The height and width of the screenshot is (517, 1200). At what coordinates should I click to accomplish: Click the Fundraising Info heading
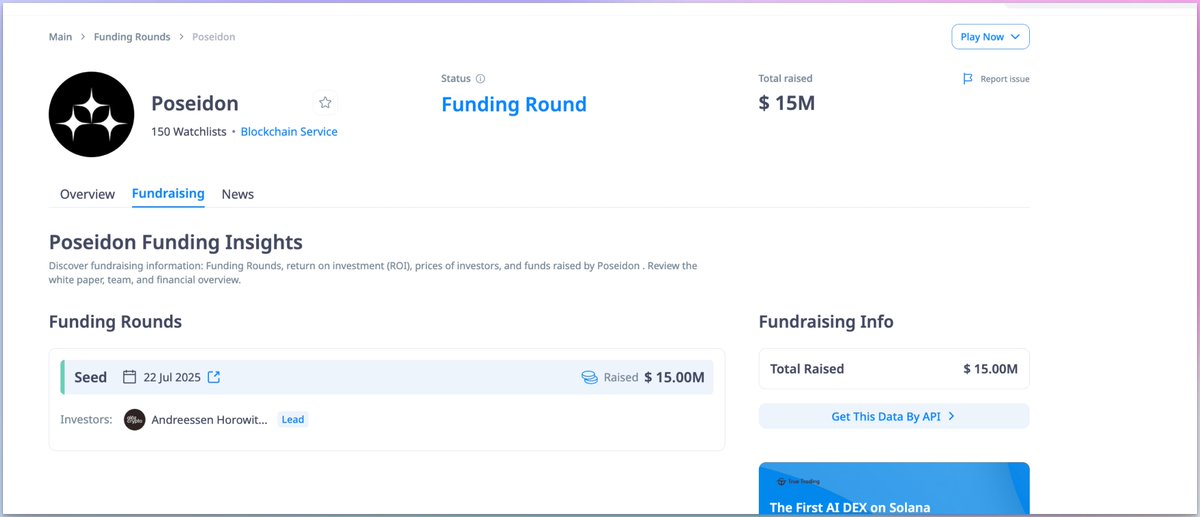pyautogui.click(x=826, y=322)
